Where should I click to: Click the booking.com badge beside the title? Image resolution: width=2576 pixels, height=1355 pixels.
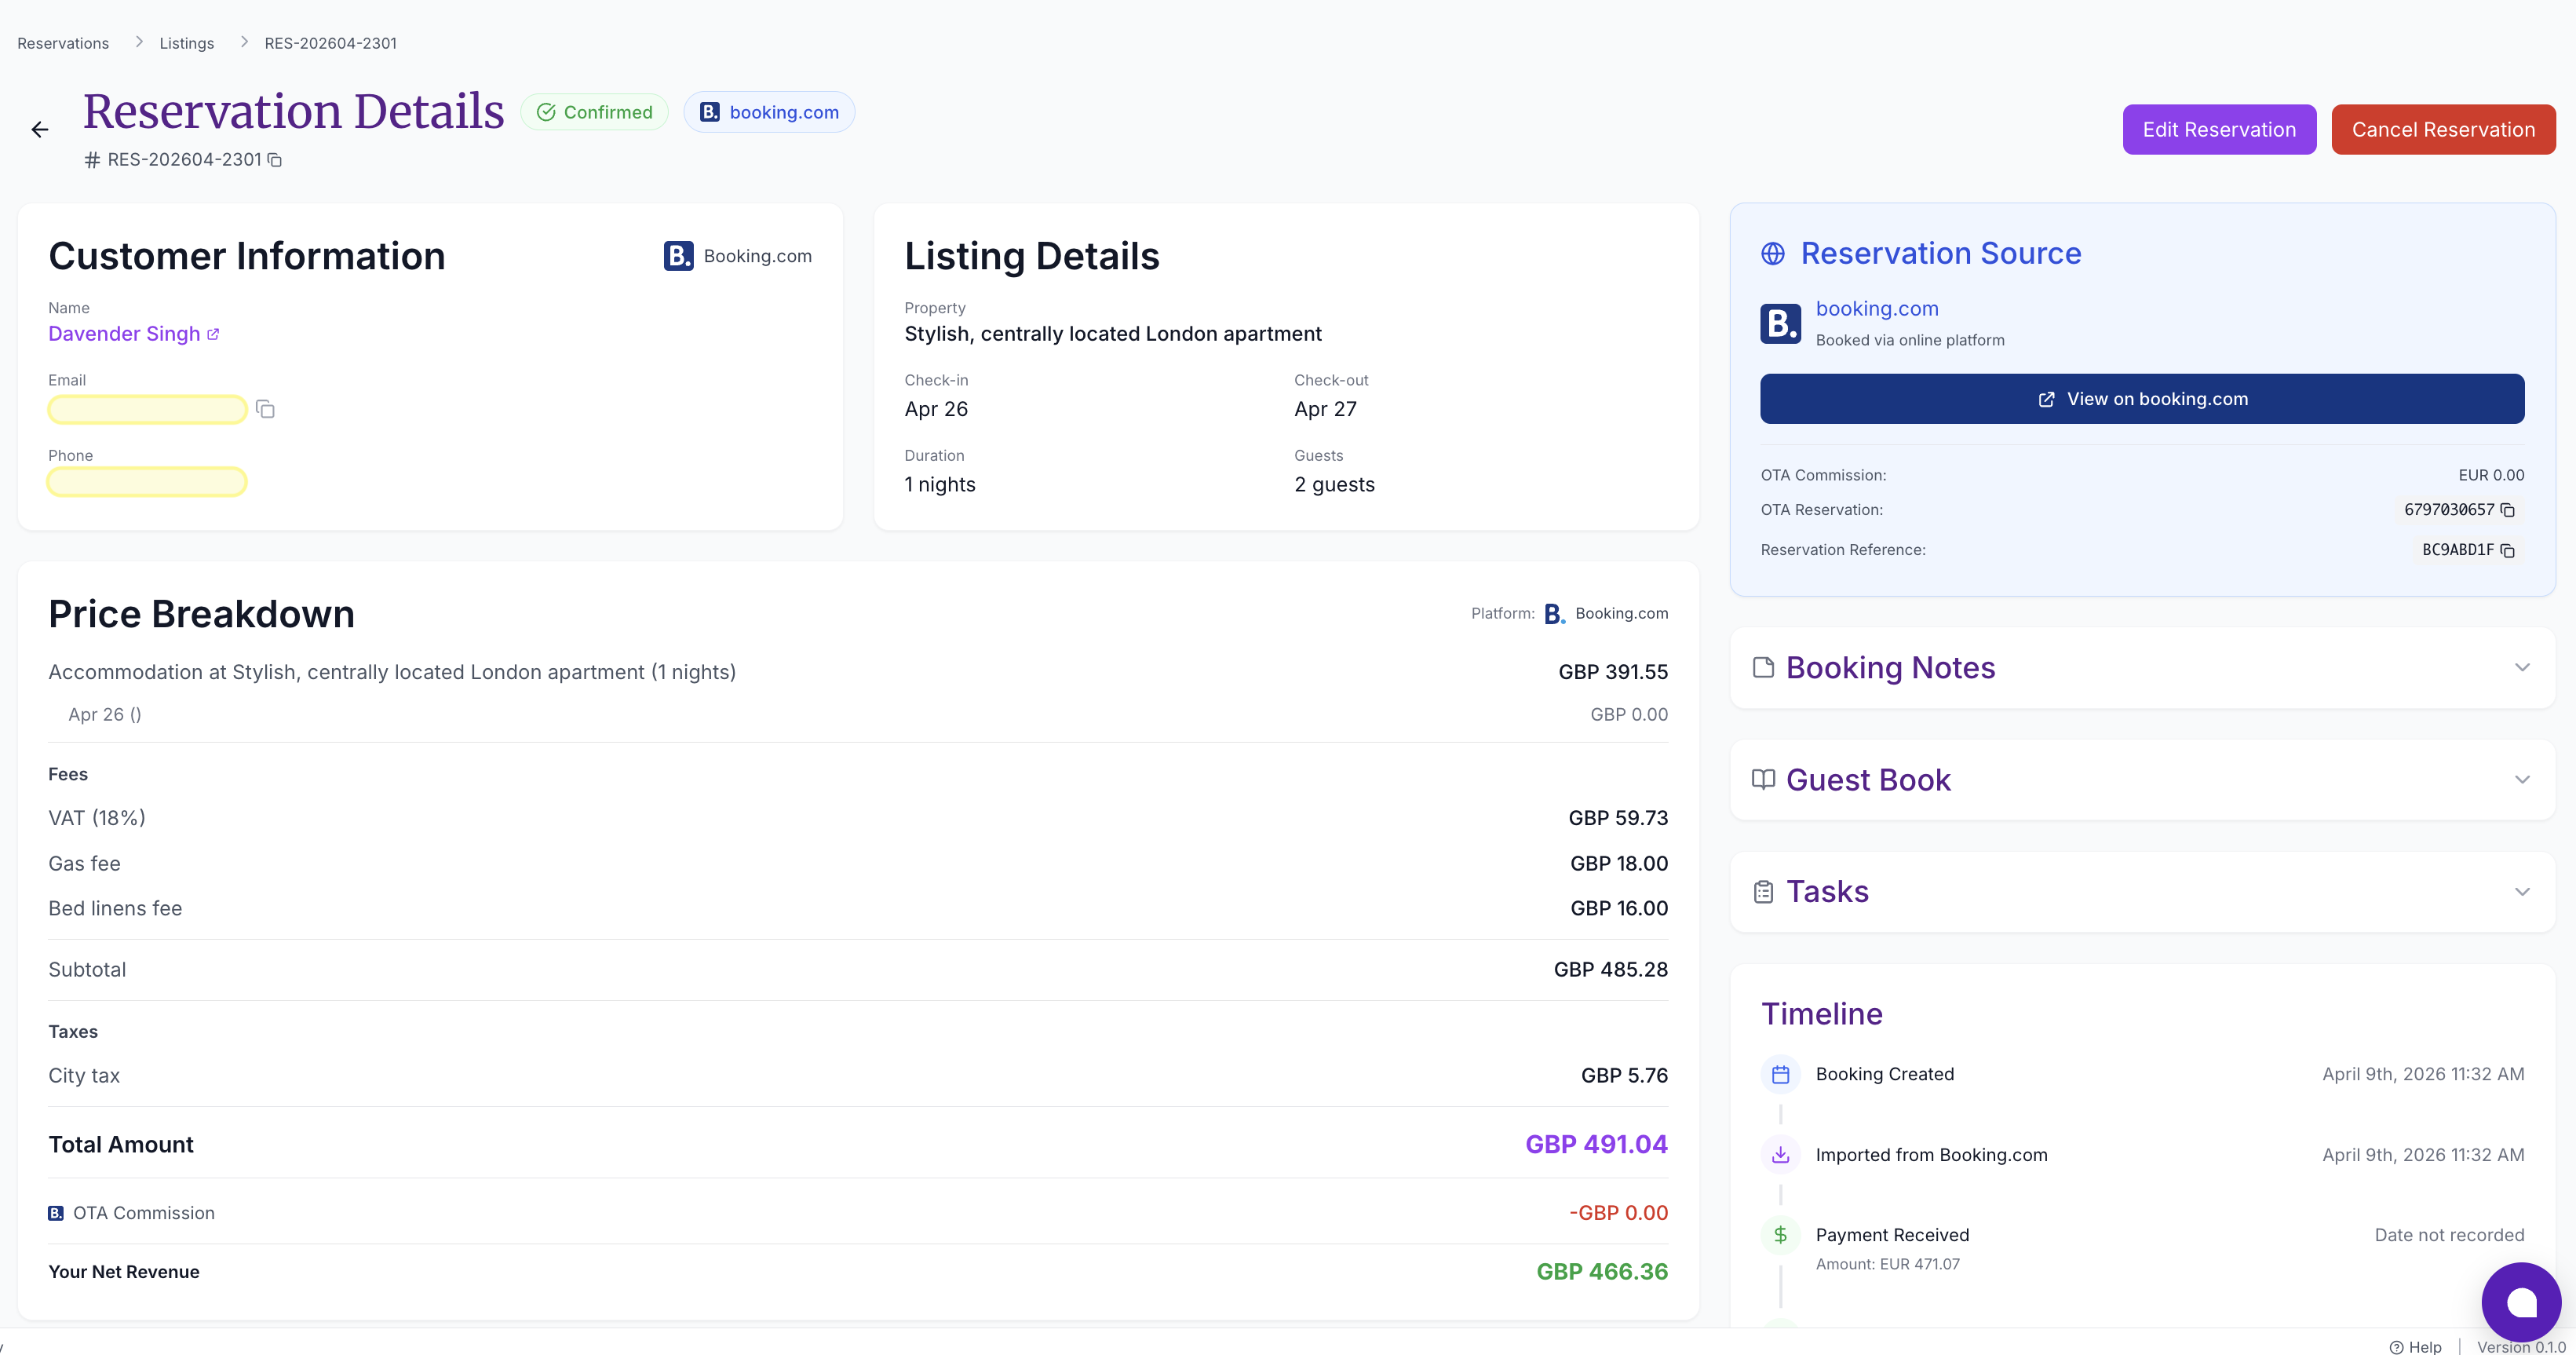click(769, 112)
